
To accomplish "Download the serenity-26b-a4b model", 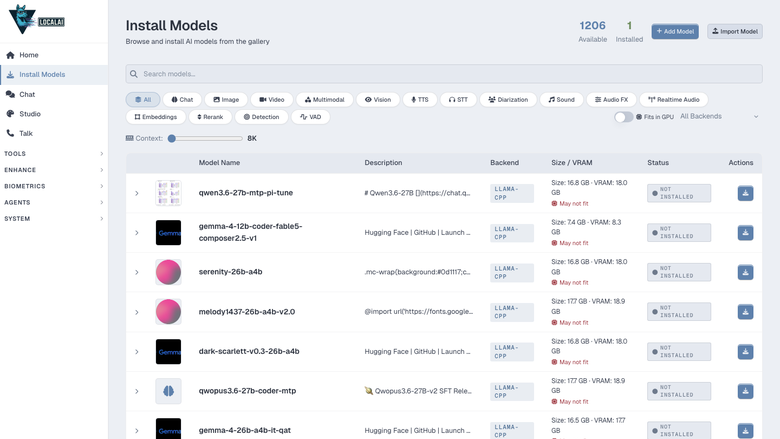I will click(745, 272).
